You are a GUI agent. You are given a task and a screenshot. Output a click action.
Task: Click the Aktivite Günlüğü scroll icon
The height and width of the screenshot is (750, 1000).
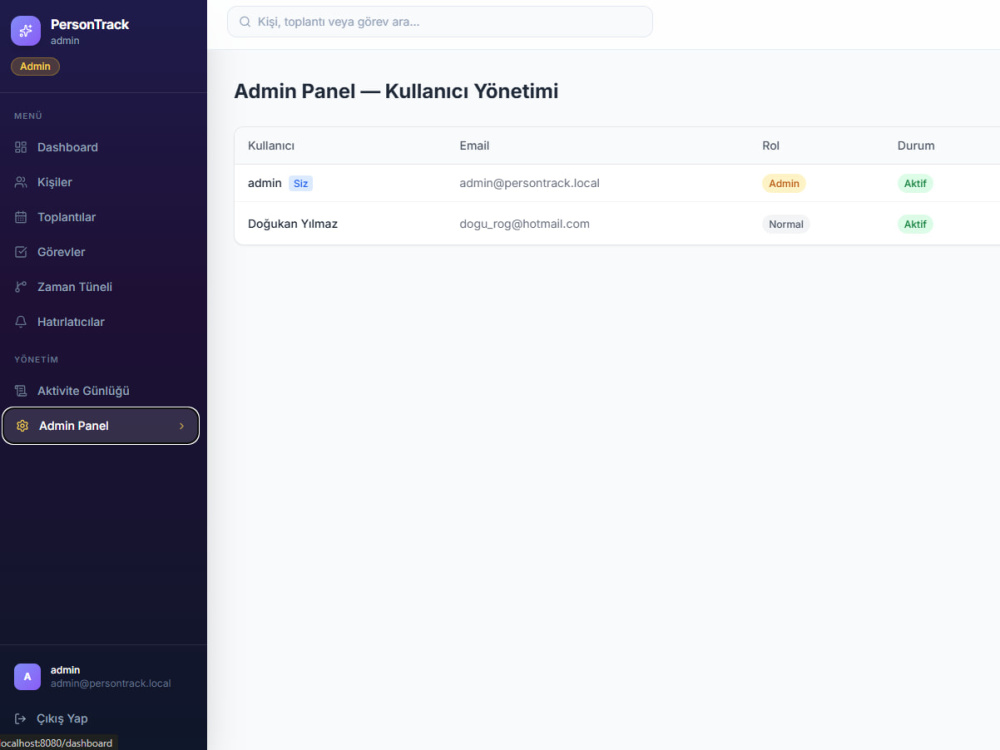point(21,391)
